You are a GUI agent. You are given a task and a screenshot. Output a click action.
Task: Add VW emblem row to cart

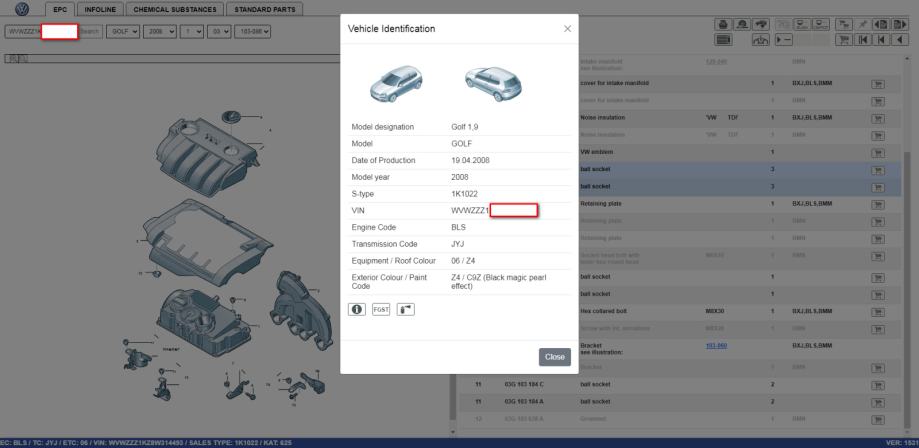tap(878, 152)
